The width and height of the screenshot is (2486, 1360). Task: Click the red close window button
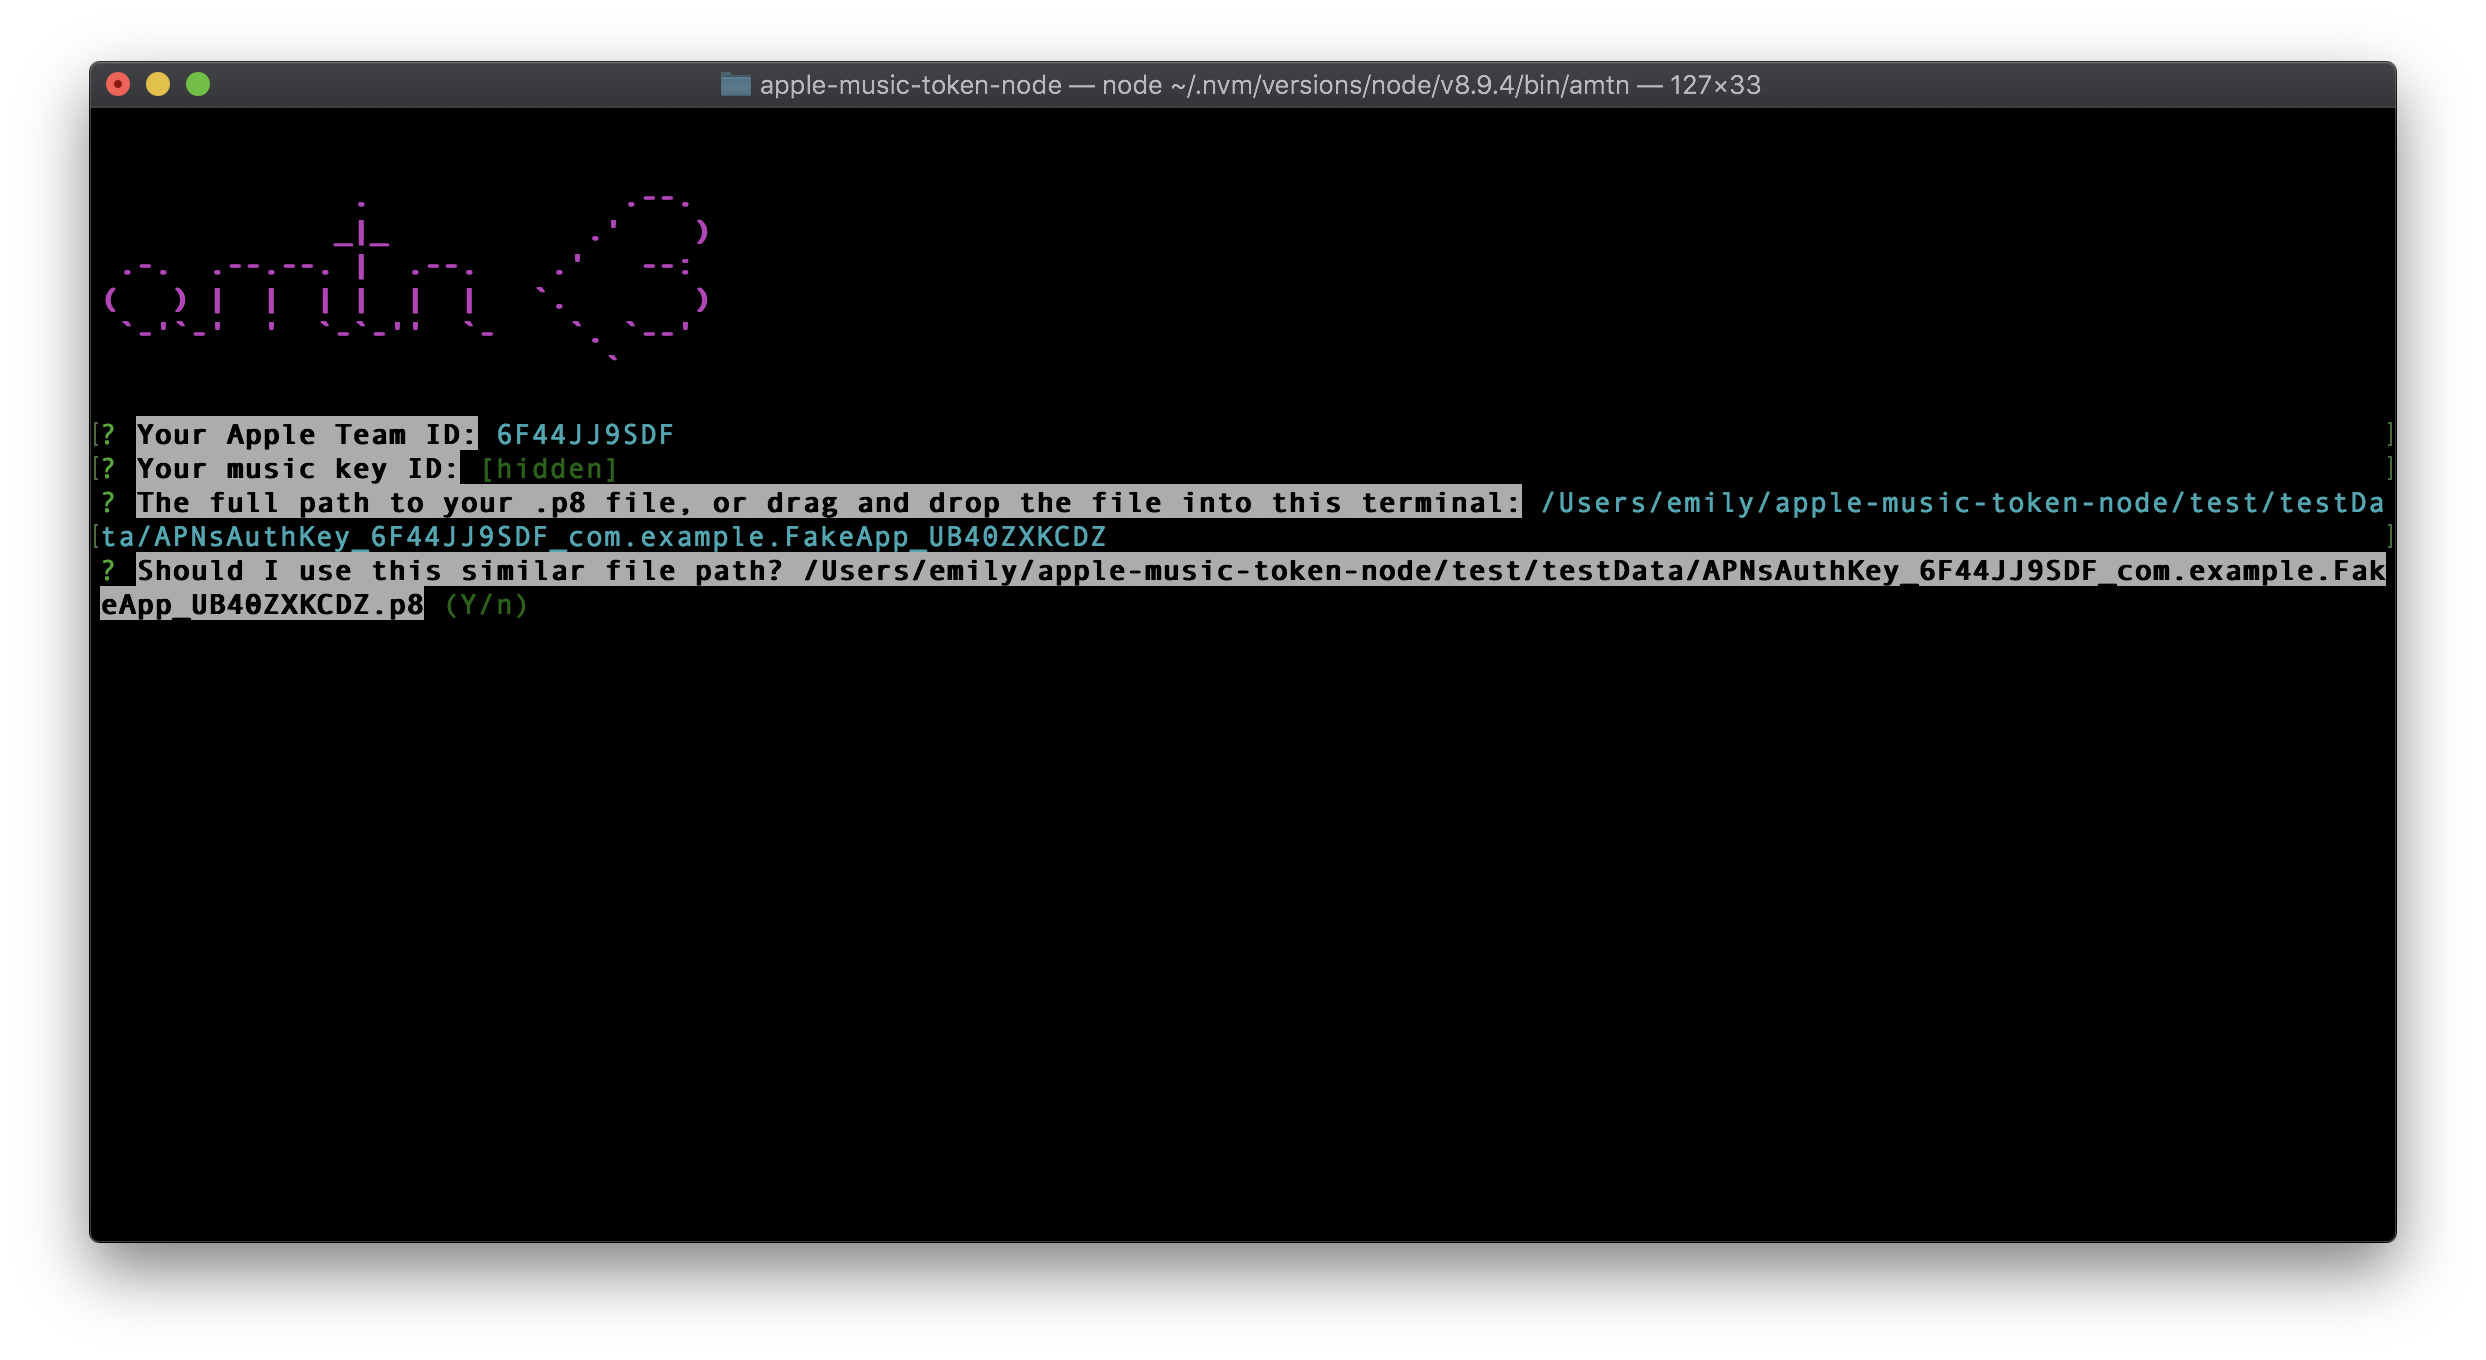pos(118,85)
